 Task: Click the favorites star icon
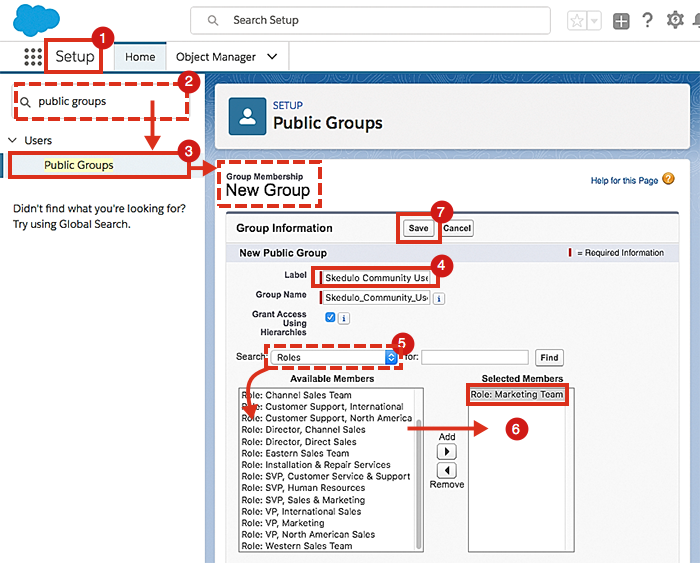point(577,21)
